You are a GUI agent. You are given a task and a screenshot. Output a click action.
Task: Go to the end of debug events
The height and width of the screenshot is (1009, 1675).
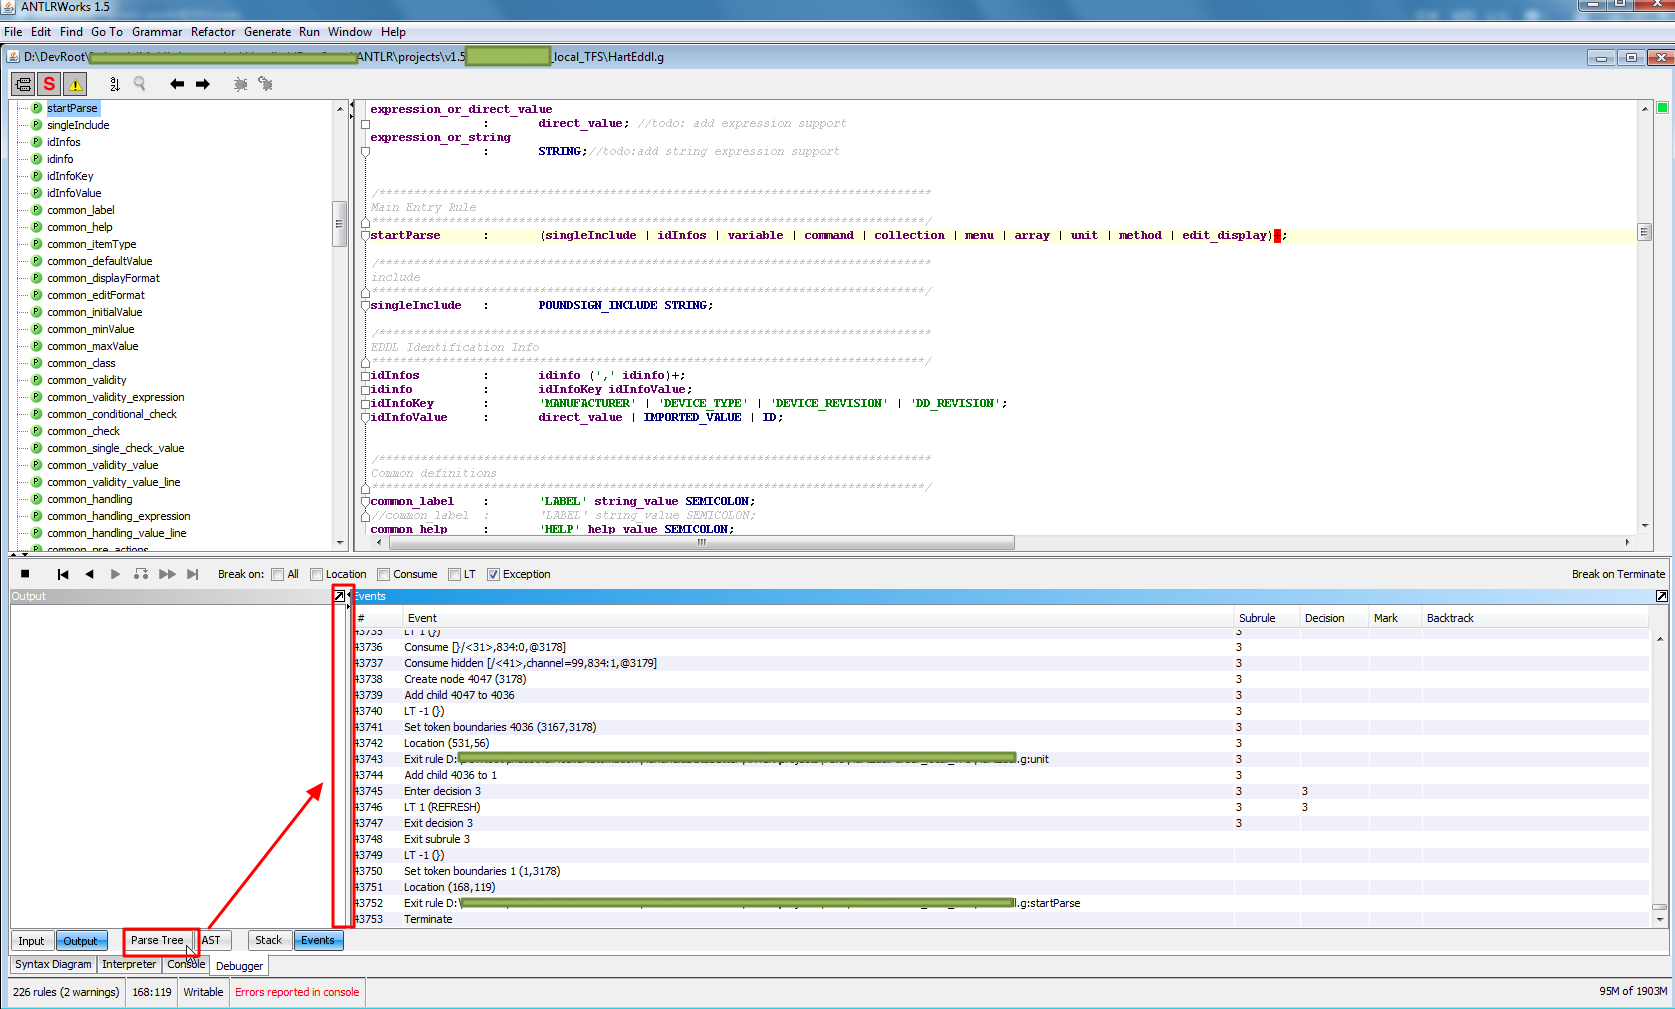coord(193,574)
